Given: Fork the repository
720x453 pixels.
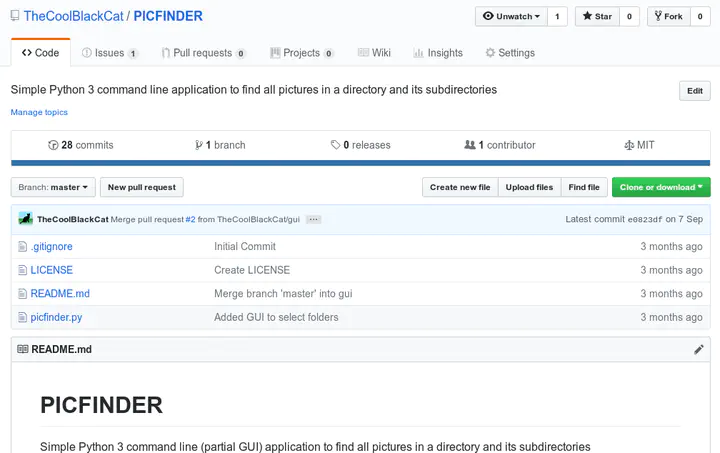Looking at the screenshot, I should click(669, 17).
